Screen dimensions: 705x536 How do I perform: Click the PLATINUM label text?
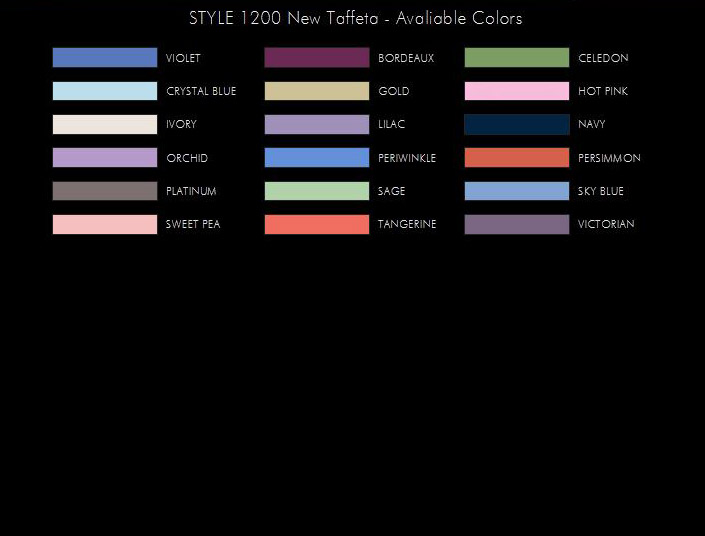click(191, 191)
